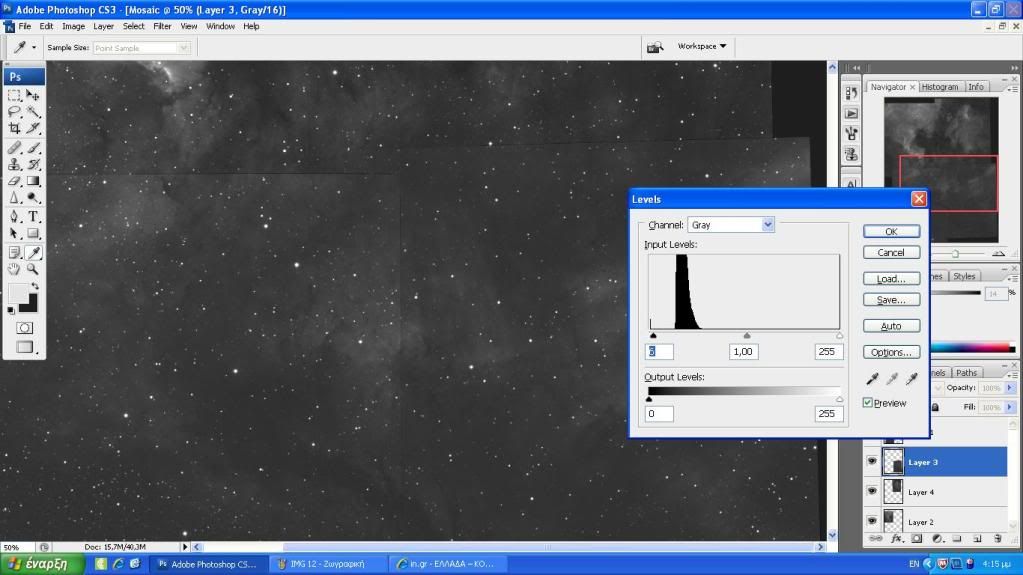Open the Filter menu

162,26
